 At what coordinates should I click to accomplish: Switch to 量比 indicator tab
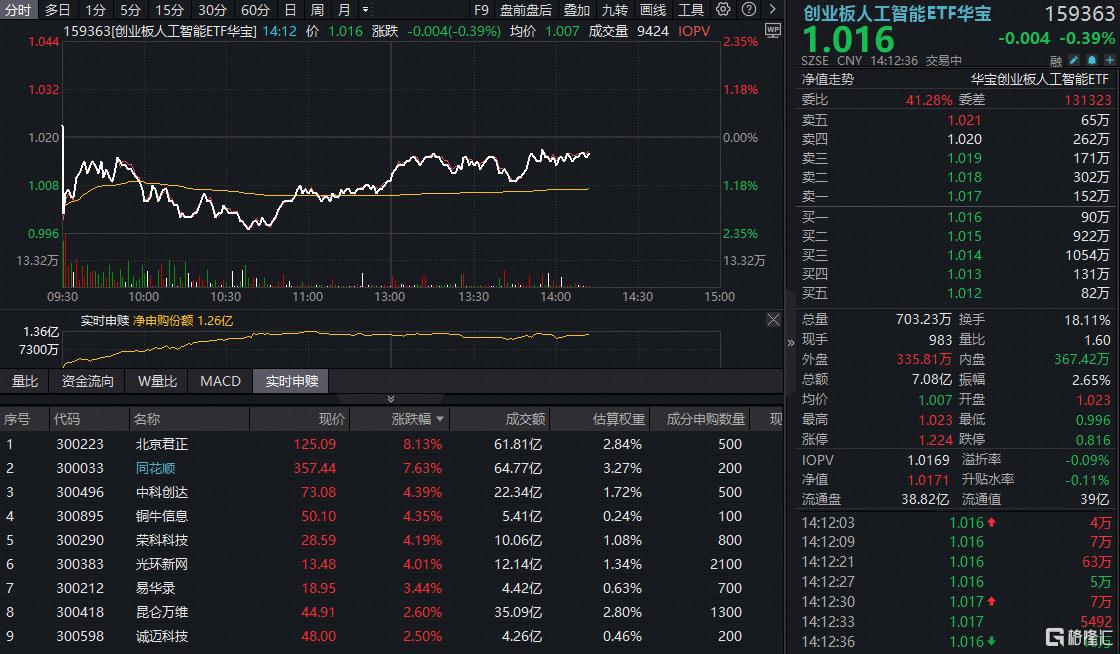click(x=25, y=381)
